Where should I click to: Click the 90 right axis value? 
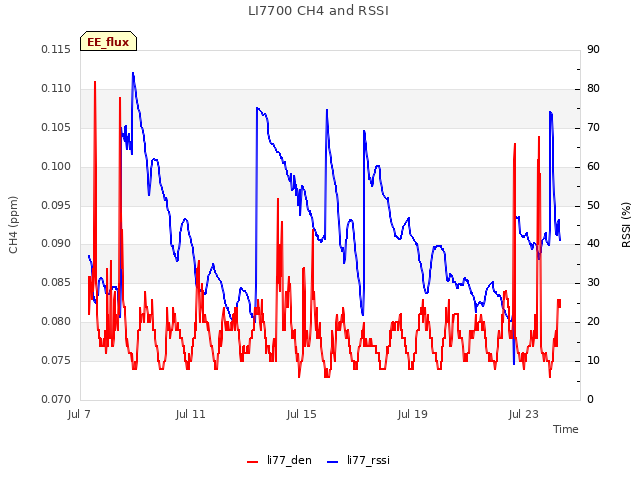click(593, 50)
